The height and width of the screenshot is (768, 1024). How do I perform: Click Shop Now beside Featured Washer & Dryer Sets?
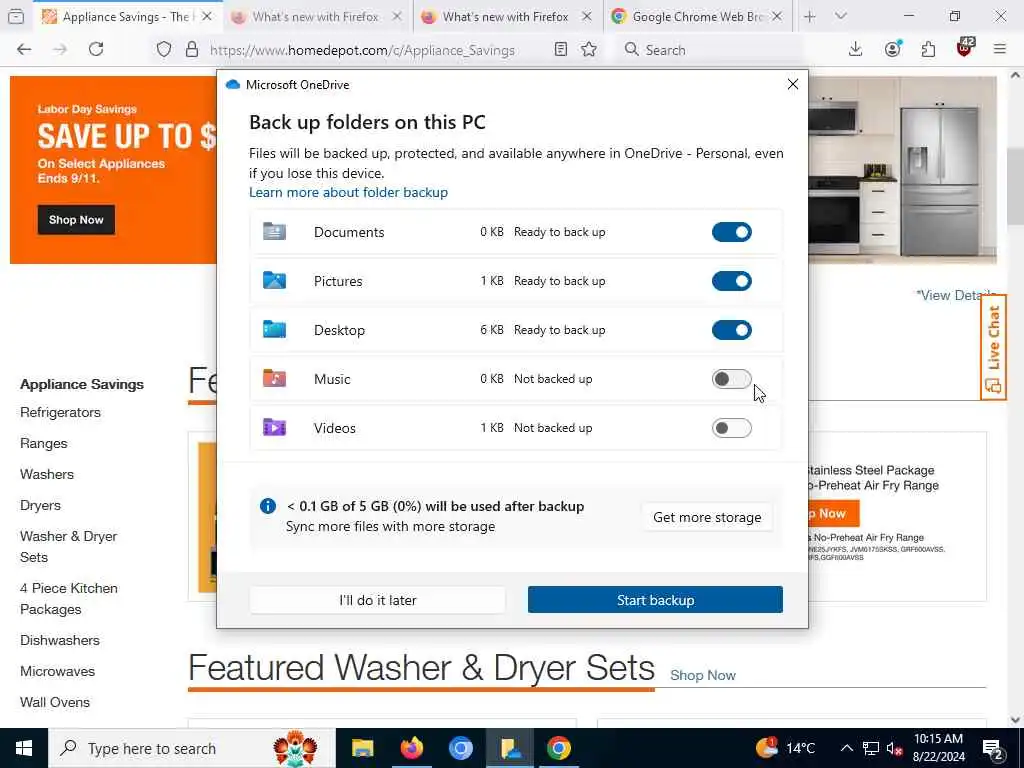pos(703,675)
